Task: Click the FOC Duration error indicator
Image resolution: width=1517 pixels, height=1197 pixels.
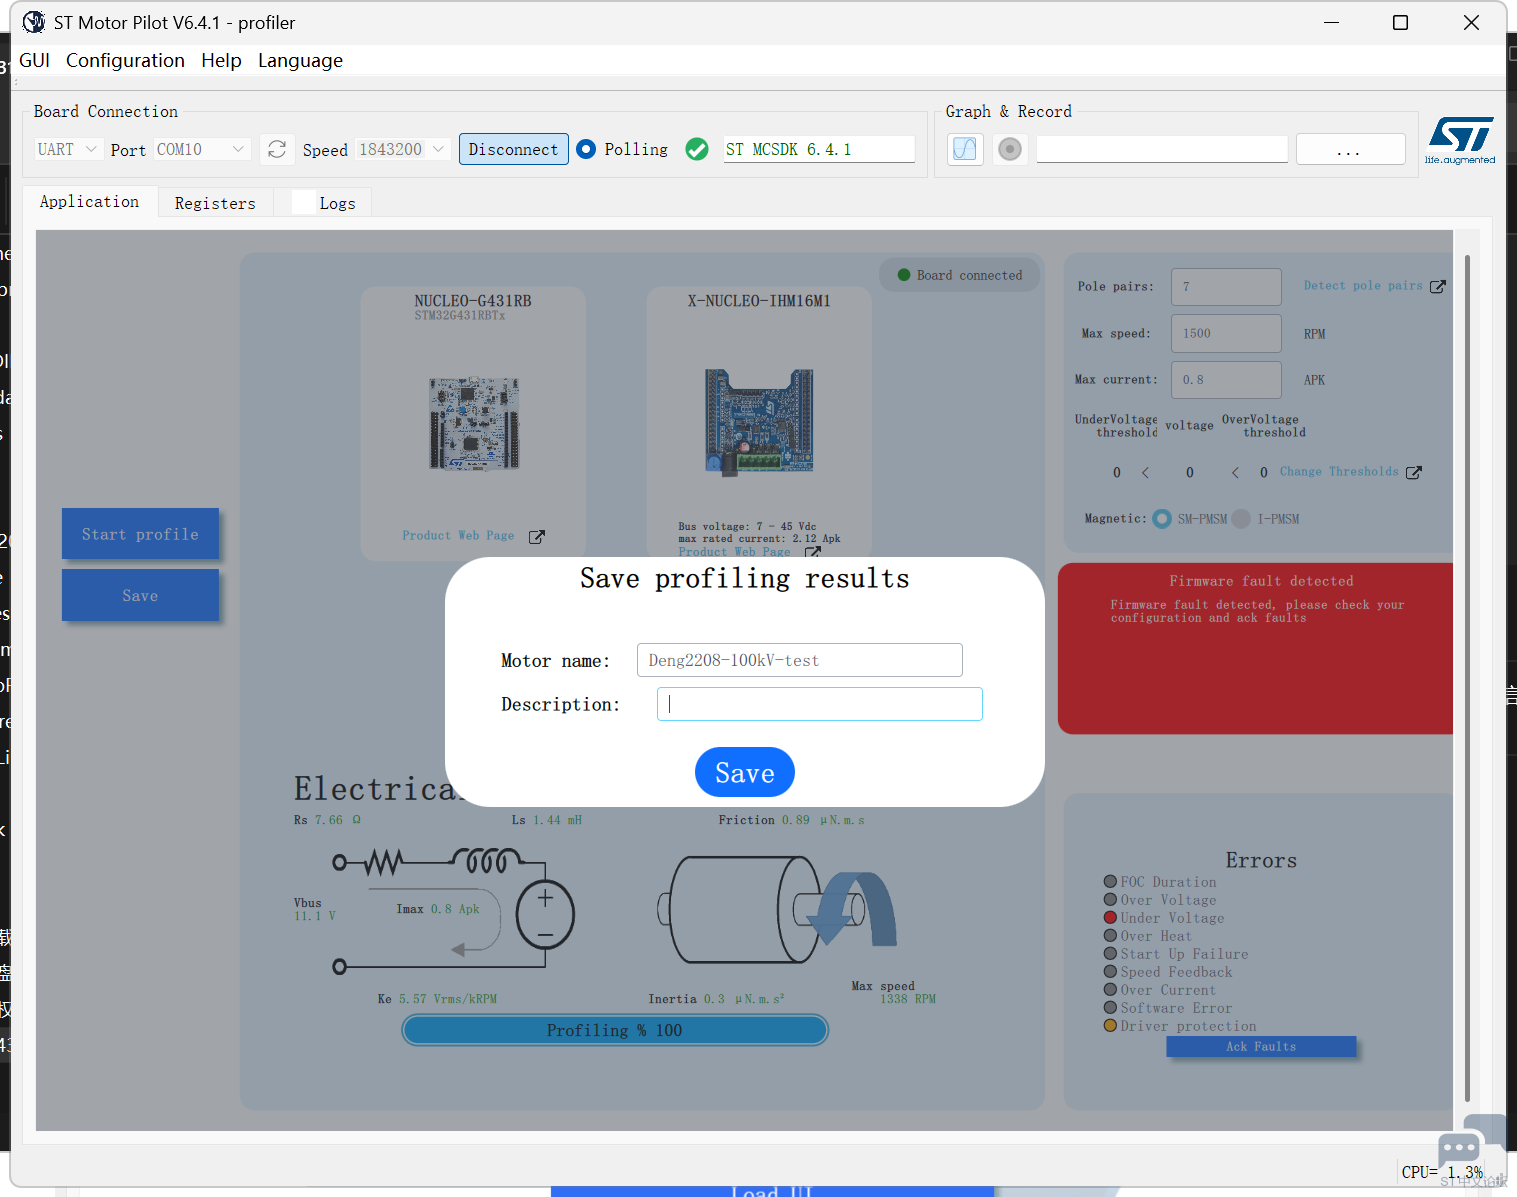Action: [1110, 882]
